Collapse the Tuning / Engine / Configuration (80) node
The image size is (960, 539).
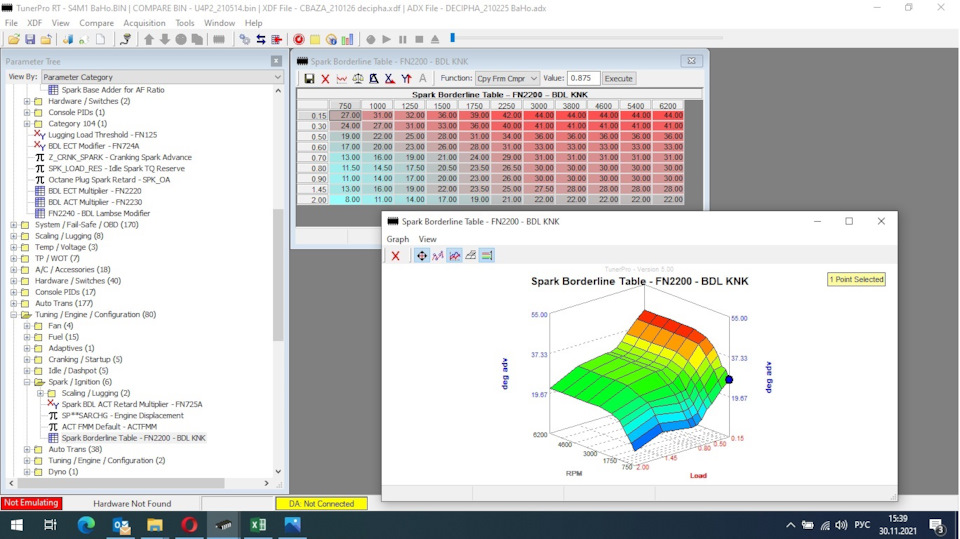coord(13,314)
